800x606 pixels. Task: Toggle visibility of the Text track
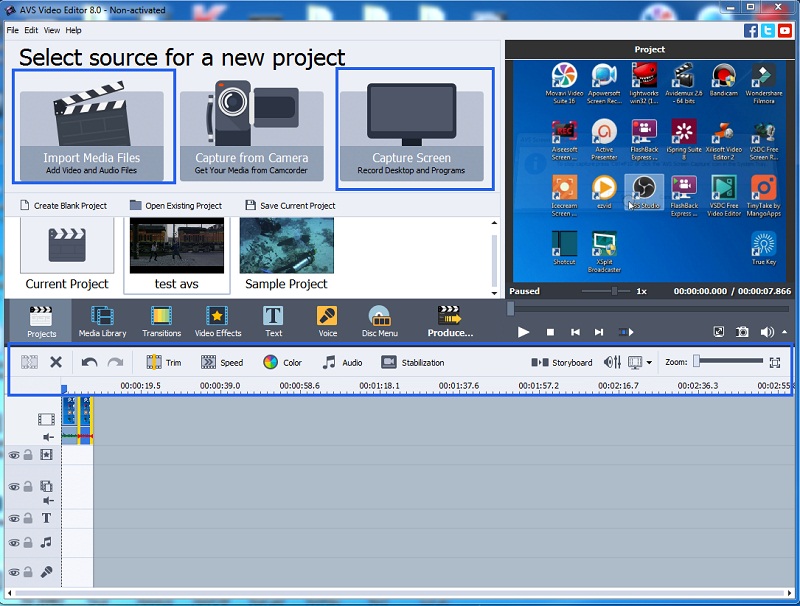[x=13, y=518]
